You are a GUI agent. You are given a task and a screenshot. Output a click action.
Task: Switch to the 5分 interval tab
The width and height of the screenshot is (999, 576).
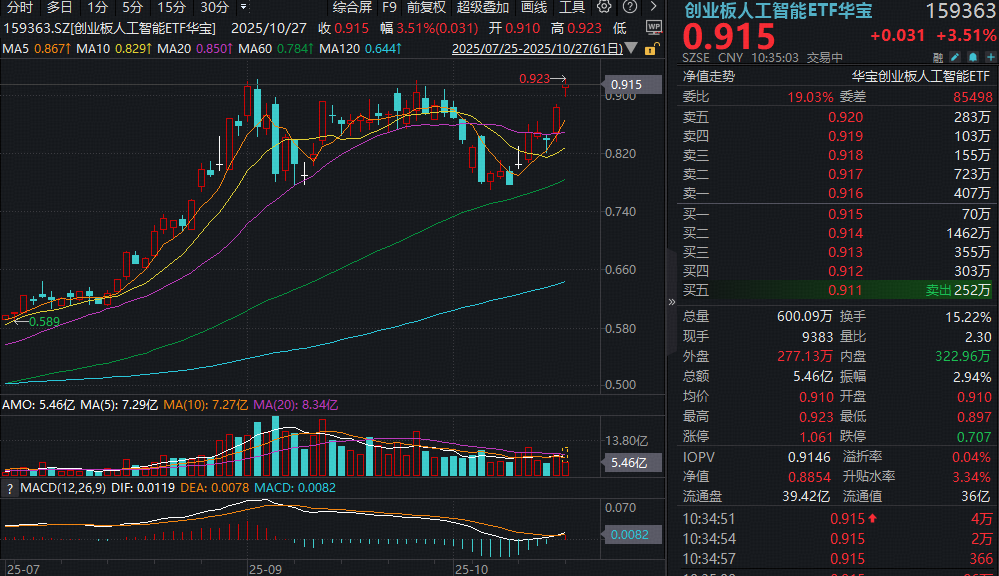[133, 7]
